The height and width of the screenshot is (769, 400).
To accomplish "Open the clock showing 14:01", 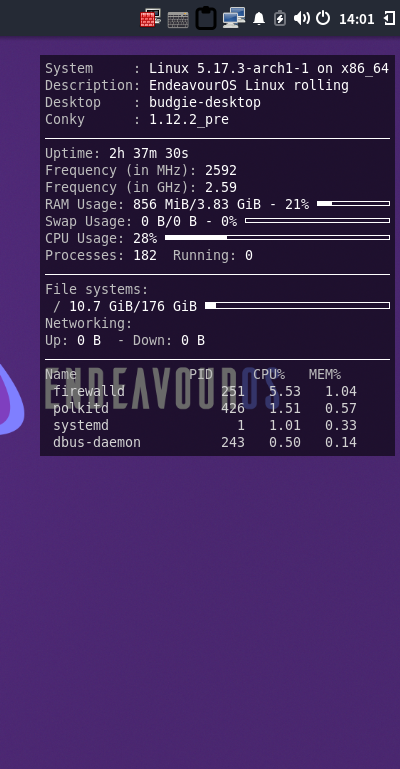I will pyautogui.click(x=356, y=19).
